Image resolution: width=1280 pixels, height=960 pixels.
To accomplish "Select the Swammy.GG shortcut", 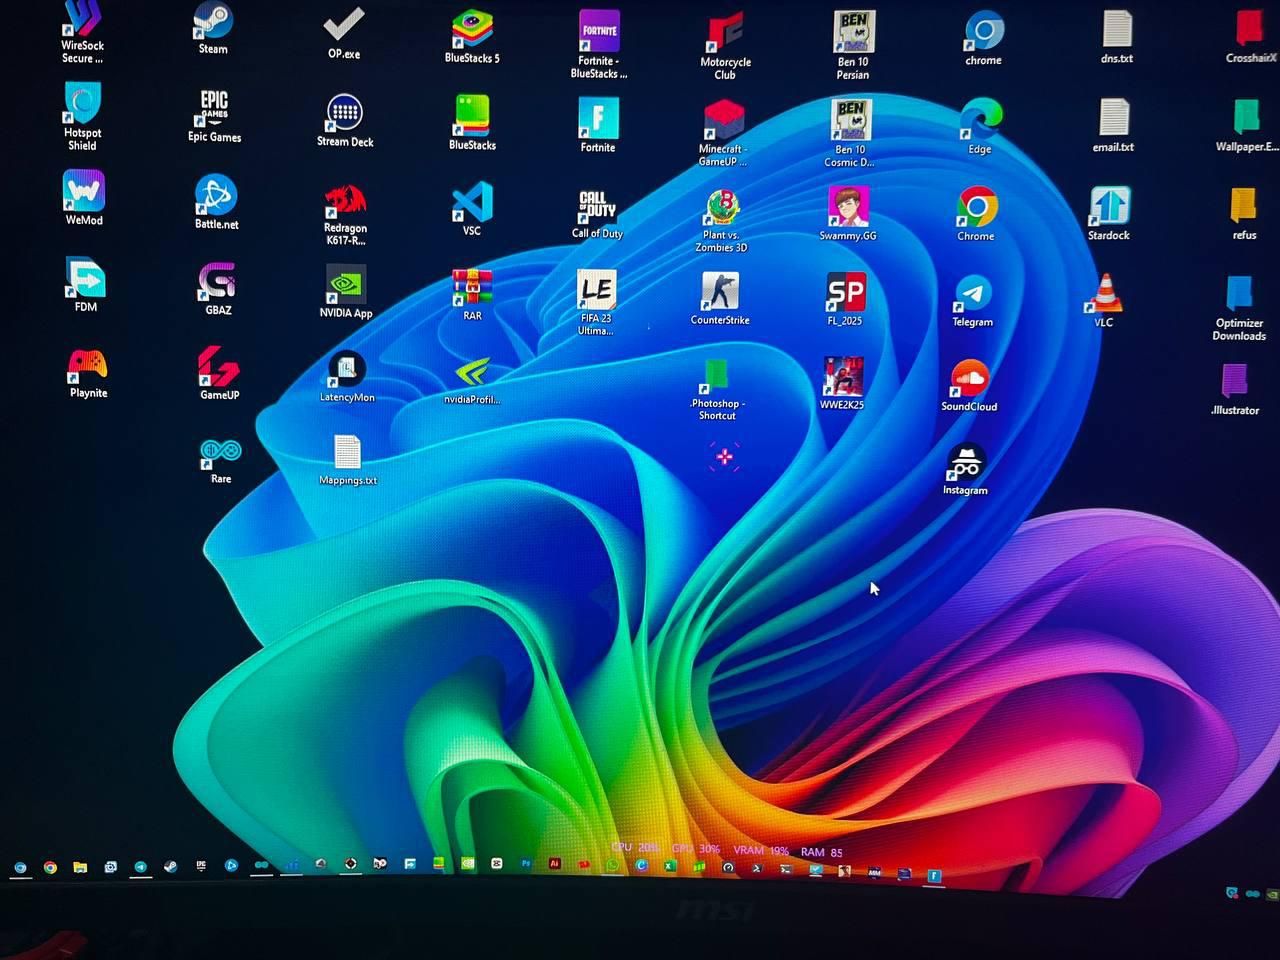I will (x=848, y=214).
